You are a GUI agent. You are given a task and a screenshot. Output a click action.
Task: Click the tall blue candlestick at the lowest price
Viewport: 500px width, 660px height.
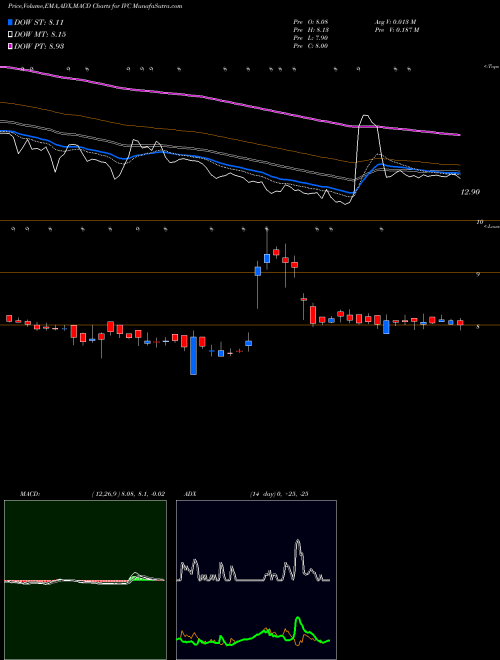(194, 356)
